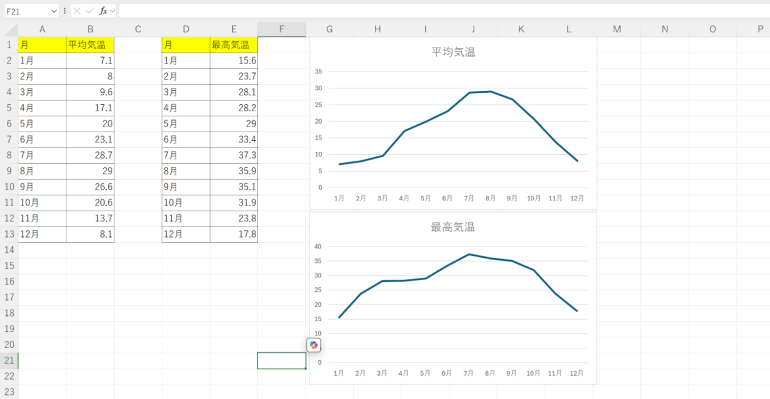The image size is (770, 399).
Task: Open Insert Function fx icon
Action: coord(103,11)
